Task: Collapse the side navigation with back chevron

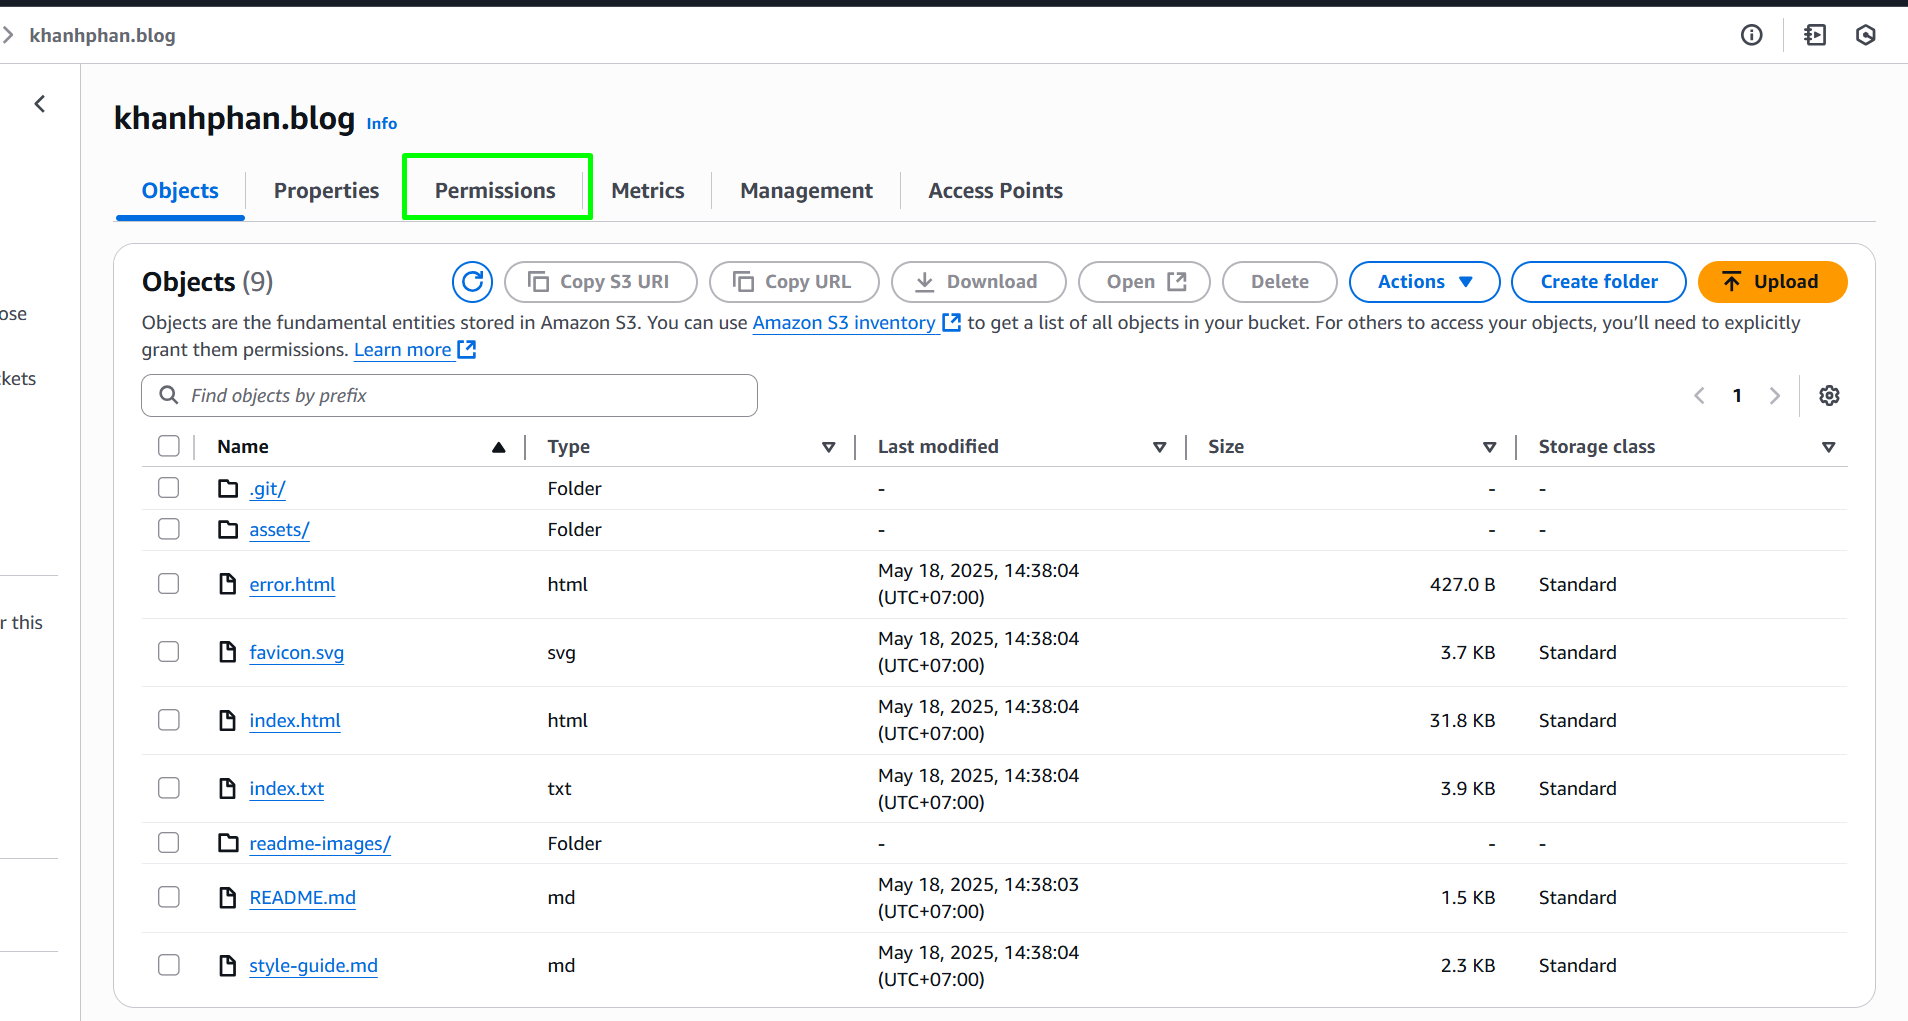Action: [x=40, y=104]
